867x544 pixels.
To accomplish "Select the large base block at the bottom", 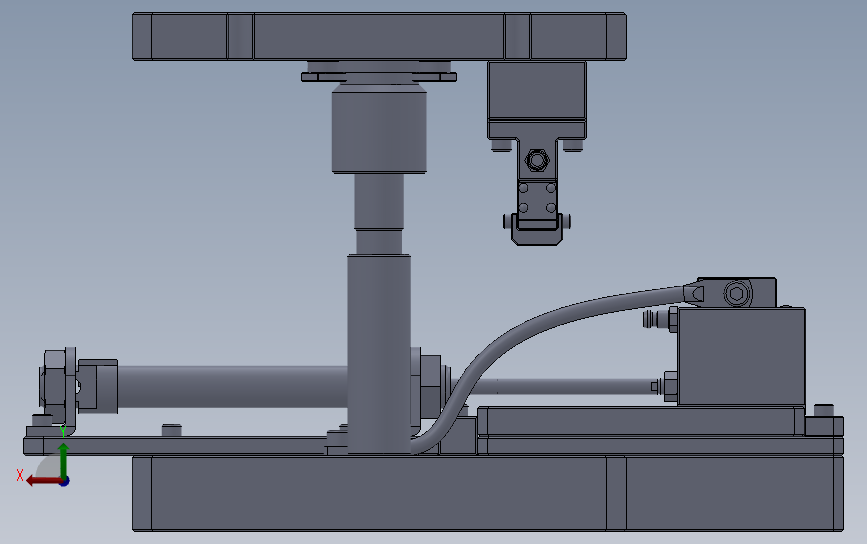I will pyautogui.click(x=488, y=493).
